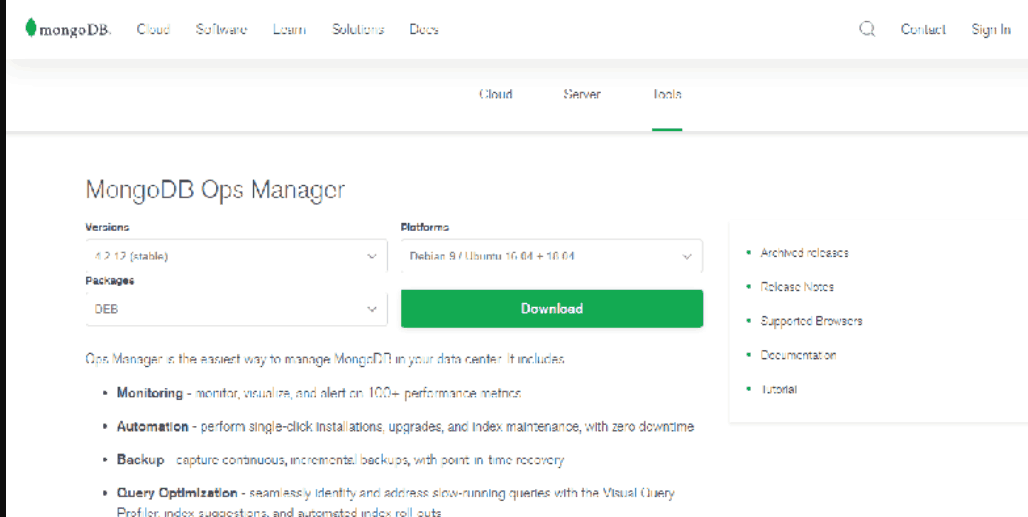Viewport: 1028px width, 517px height.
Task: Open the search magnifier icon
Action: click(x=867, y=29)
